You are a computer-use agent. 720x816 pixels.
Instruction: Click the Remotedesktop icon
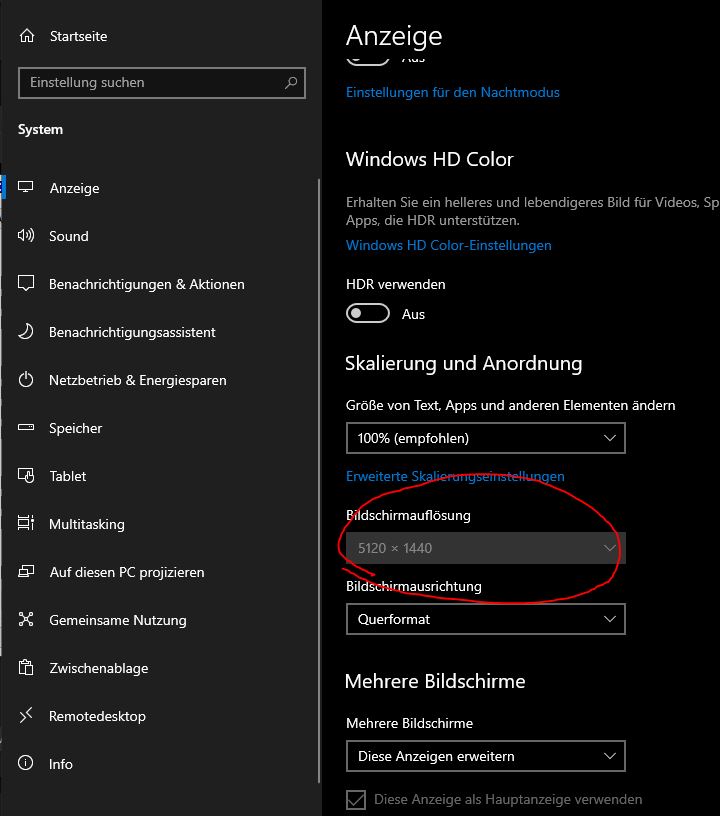coord(27,716)
